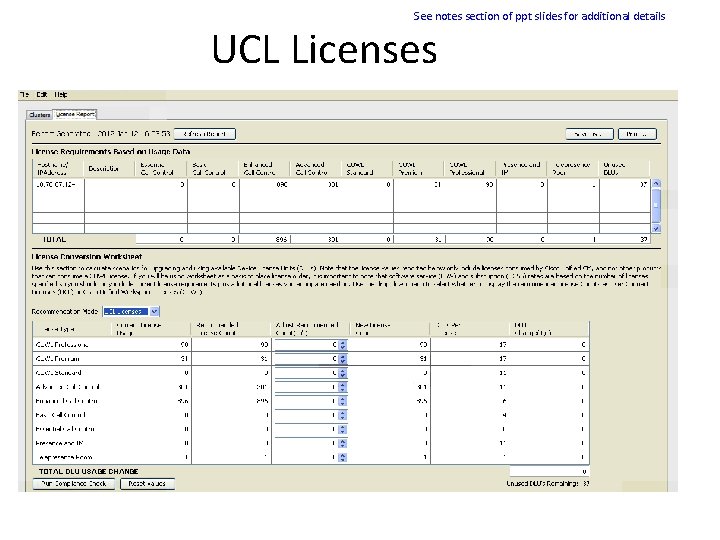Adjust count stepper for Essential Call Control
The width and height of the screenshot is (720, 540).
pyautogui.click(x=343, y=430)
